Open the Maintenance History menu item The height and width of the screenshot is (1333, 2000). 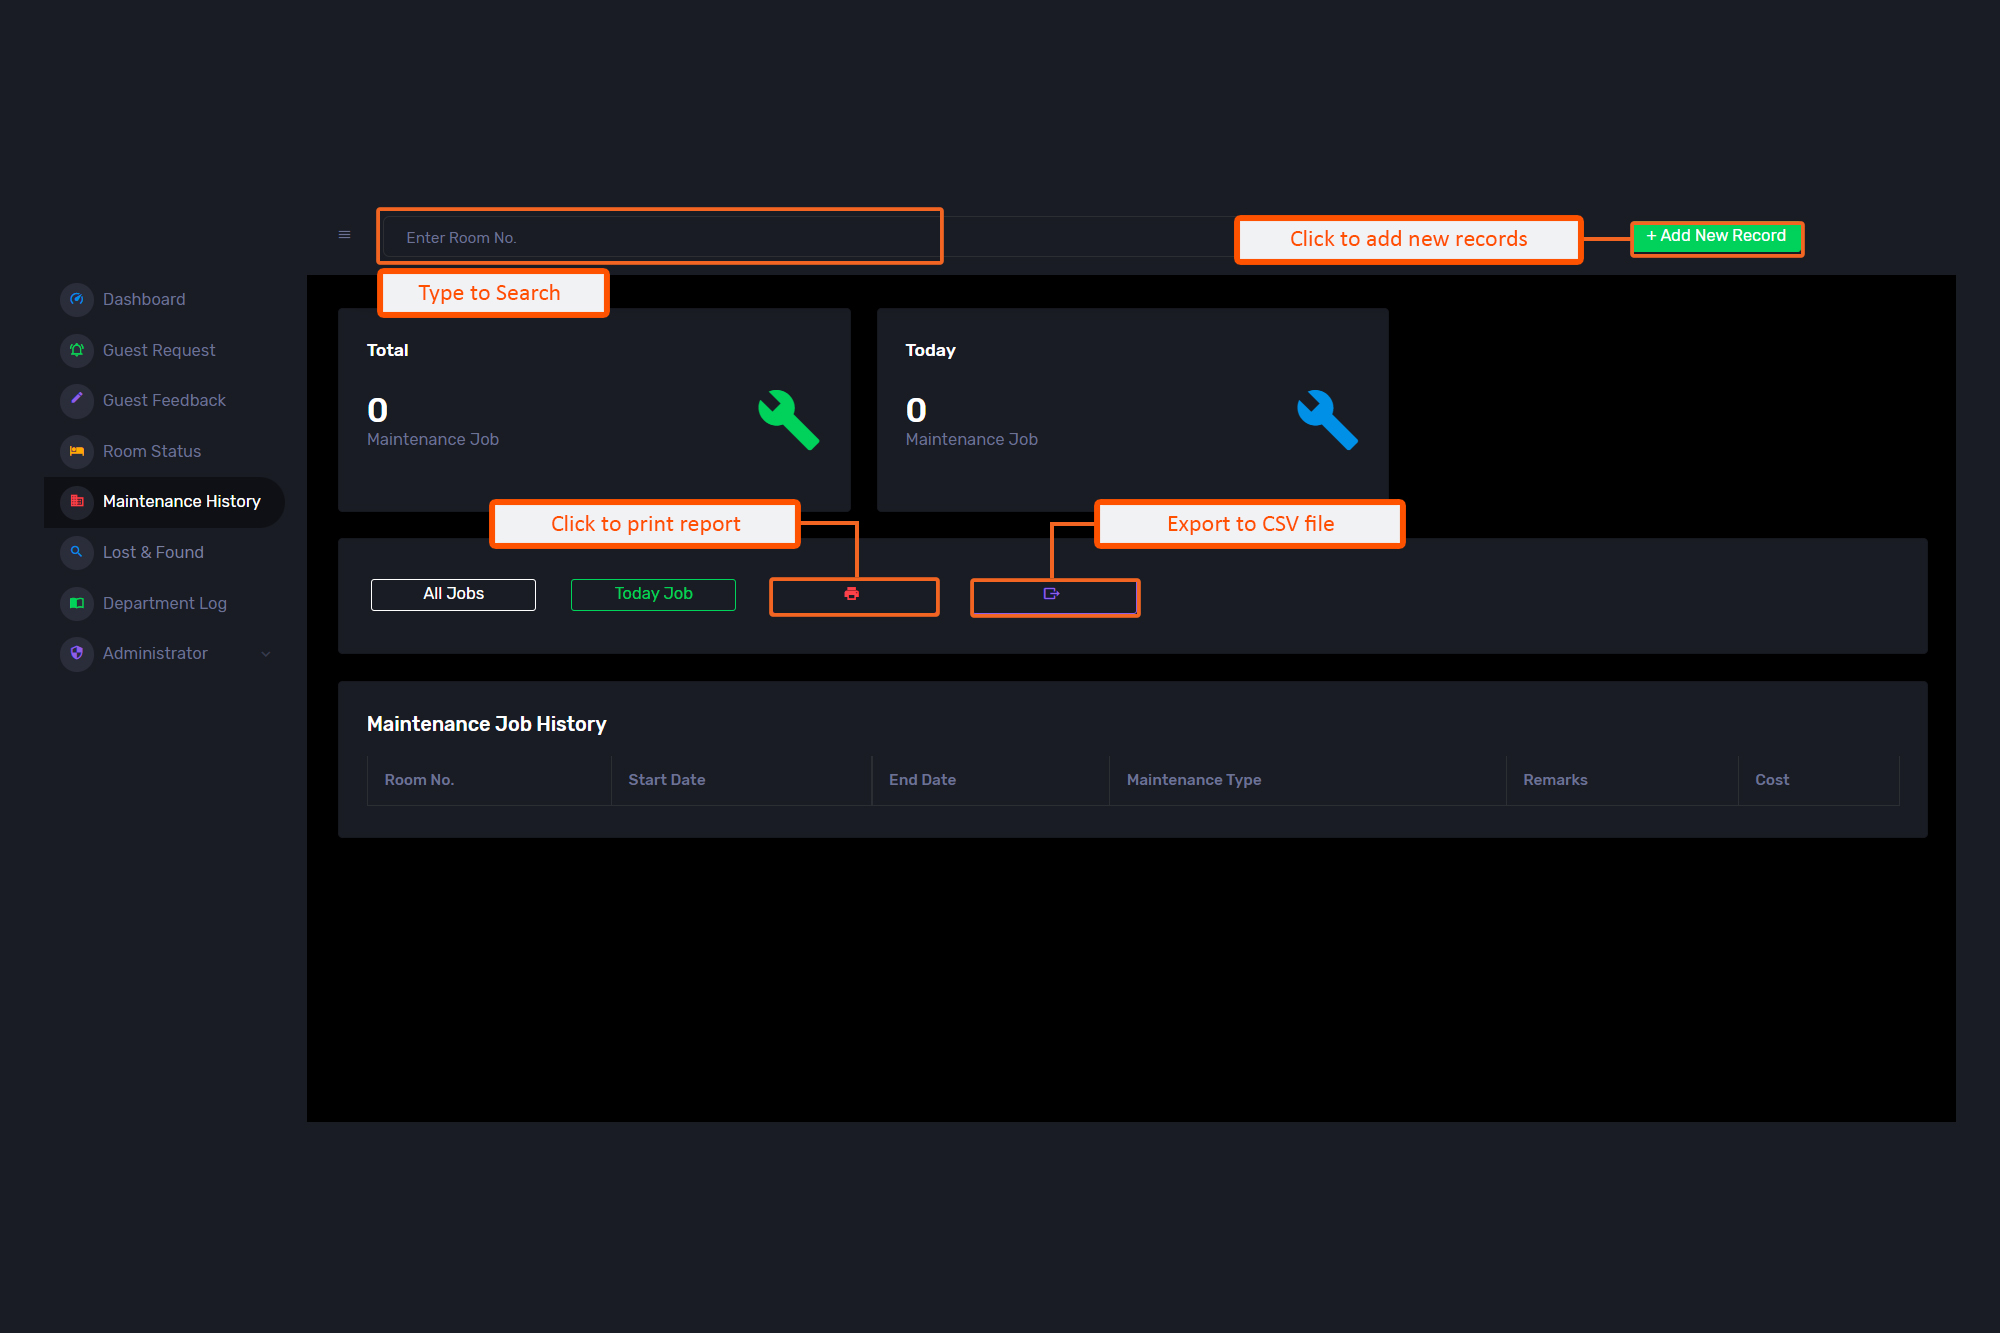(181, 501)
